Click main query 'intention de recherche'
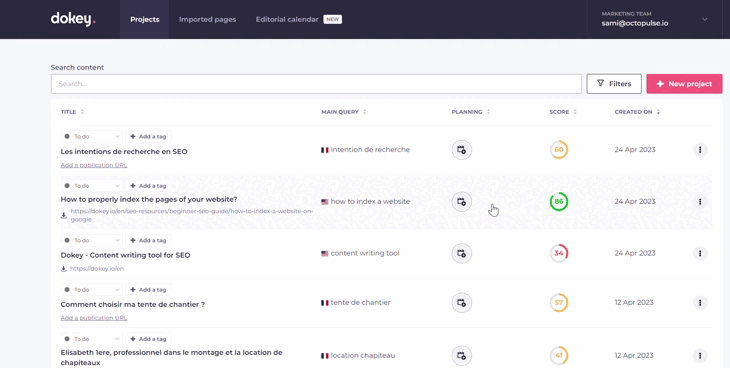The height and width of the screenshot is (368, 730). coord(370,150)
